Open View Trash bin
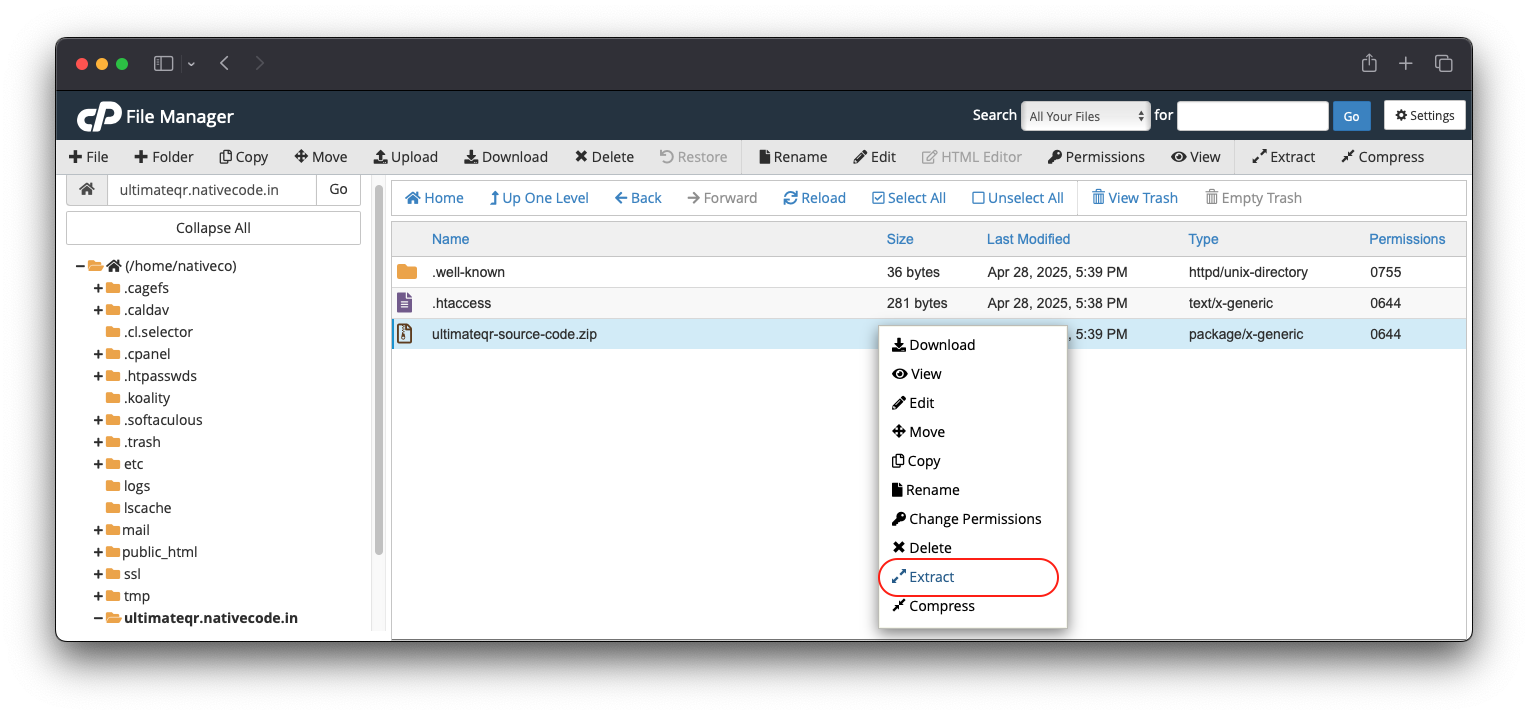 1134,198
